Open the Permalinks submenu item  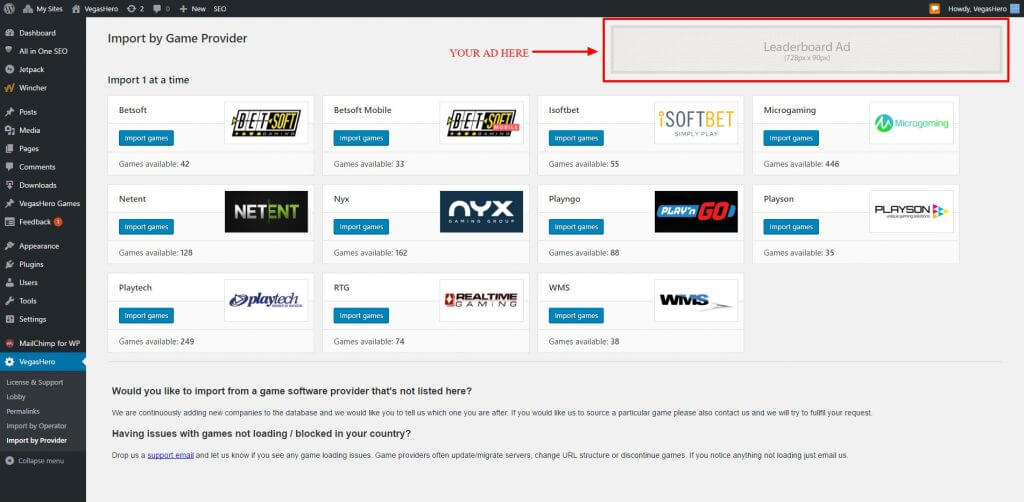(x=23, y=411)
